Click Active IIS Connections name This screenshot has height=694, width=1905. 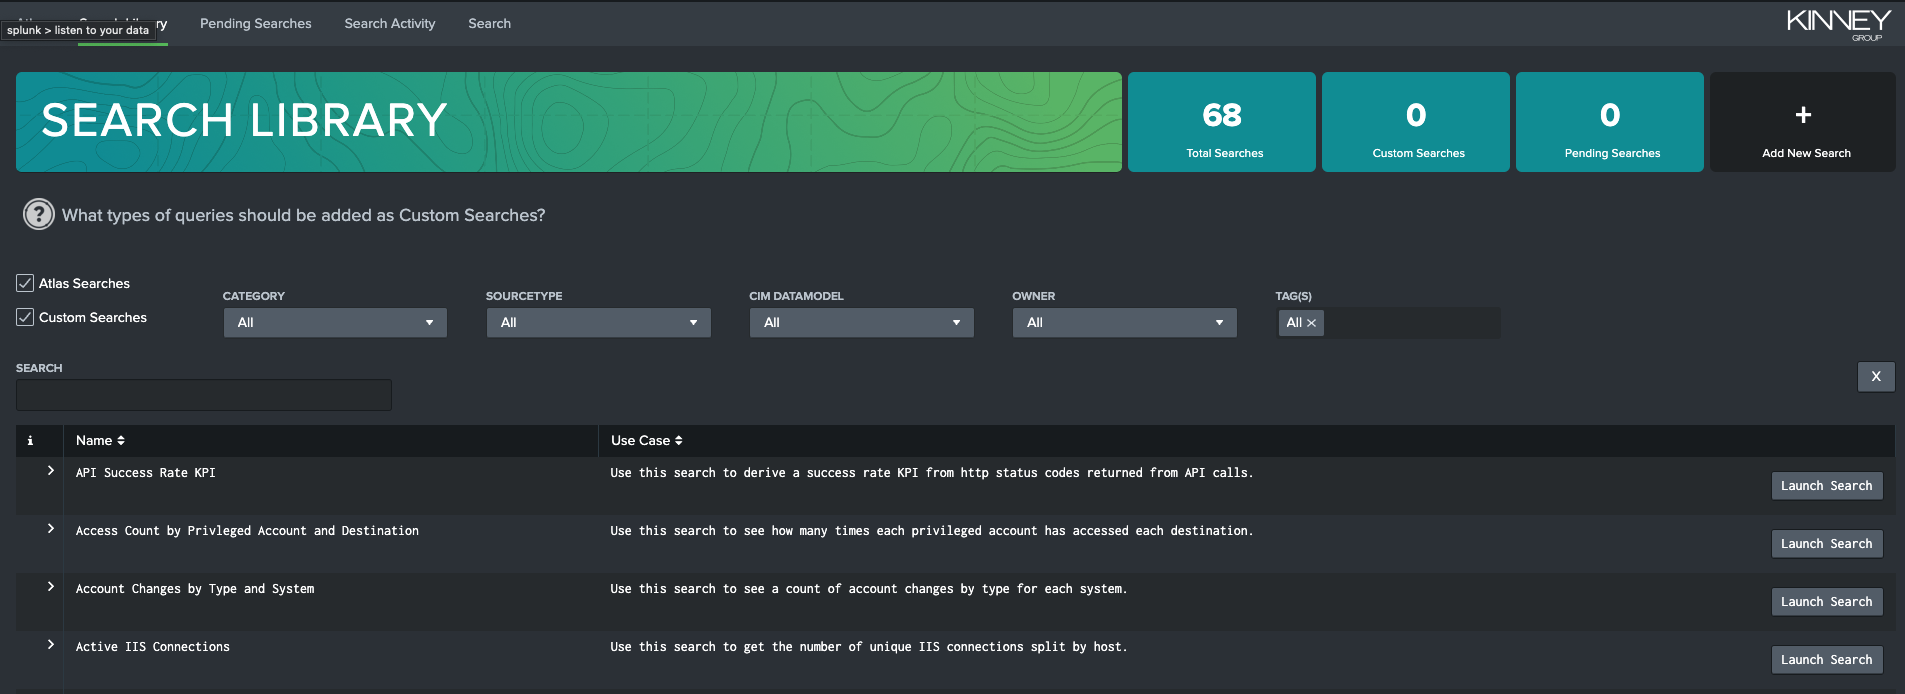point(153,647)
